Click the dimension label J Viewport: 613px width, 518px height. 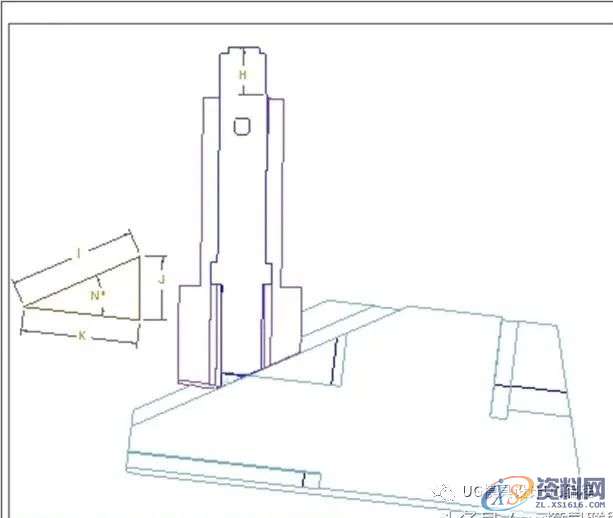[161, 281]
